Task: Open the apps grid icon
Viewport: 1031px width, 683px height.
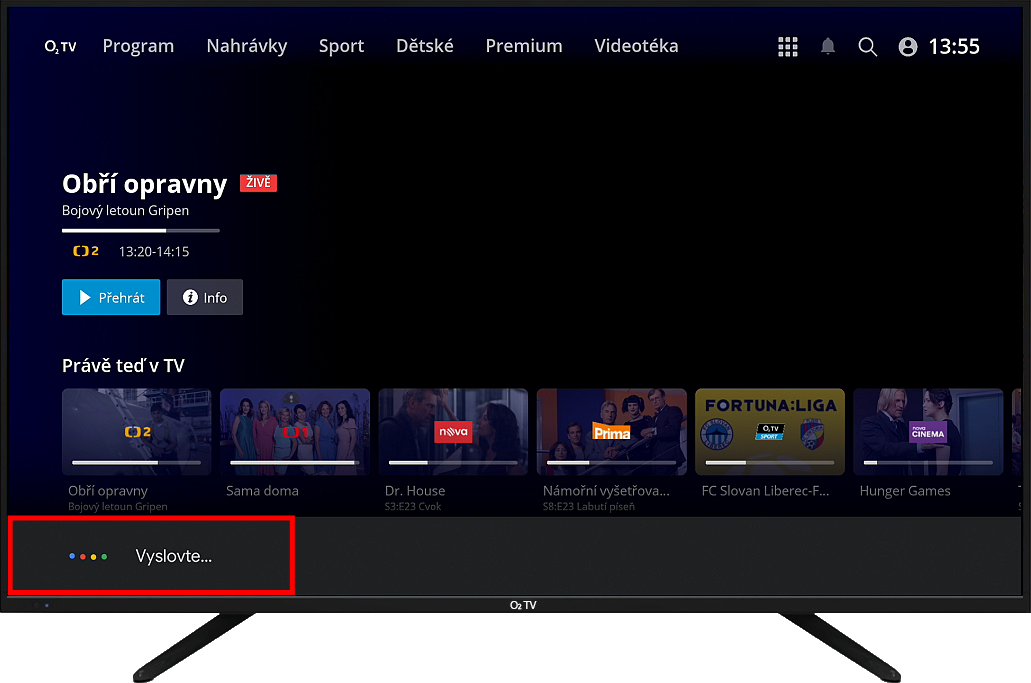Action: (788, 47)
